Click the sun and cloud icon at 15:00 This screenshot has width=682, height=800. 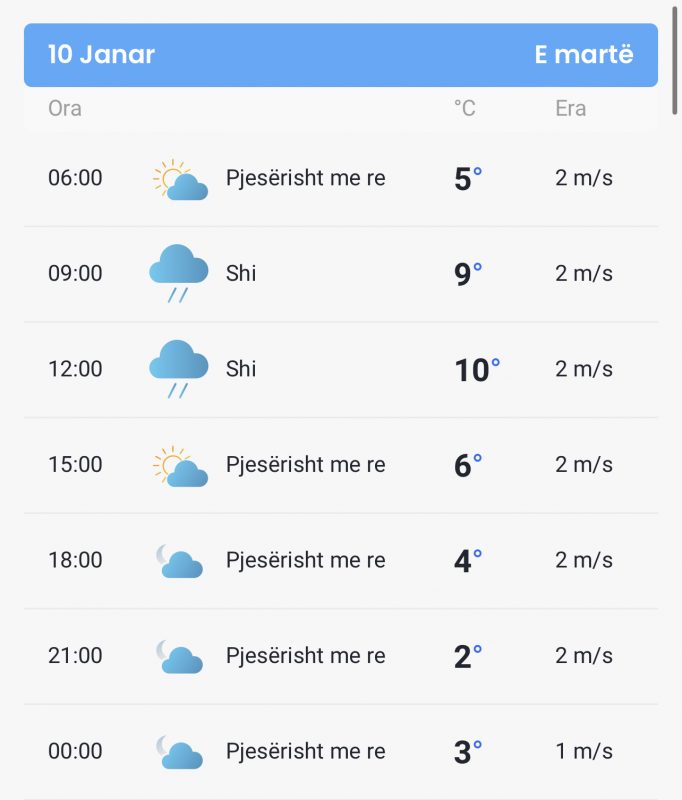tap(180, 465)
